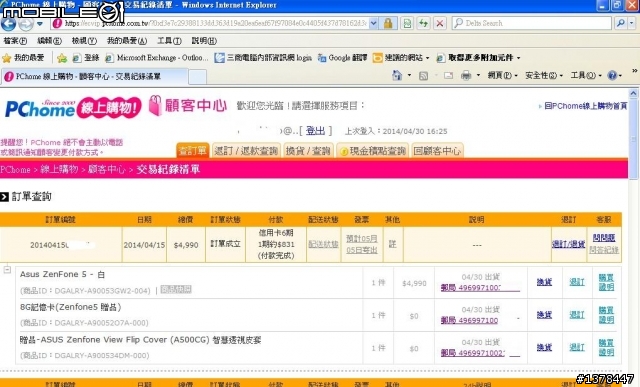This screenshot has width=640, height=387.
Task: Click the 預計05月05日寄出 invoice link
Action: [x=362, y=244]
